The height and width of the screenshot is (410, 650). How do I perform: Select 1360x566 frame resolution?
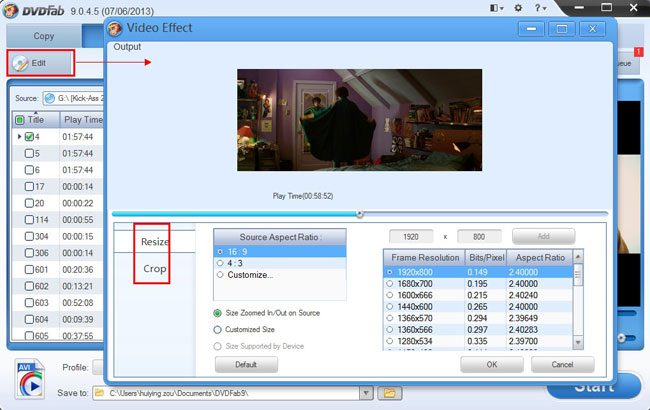click(x=478, y=330)
